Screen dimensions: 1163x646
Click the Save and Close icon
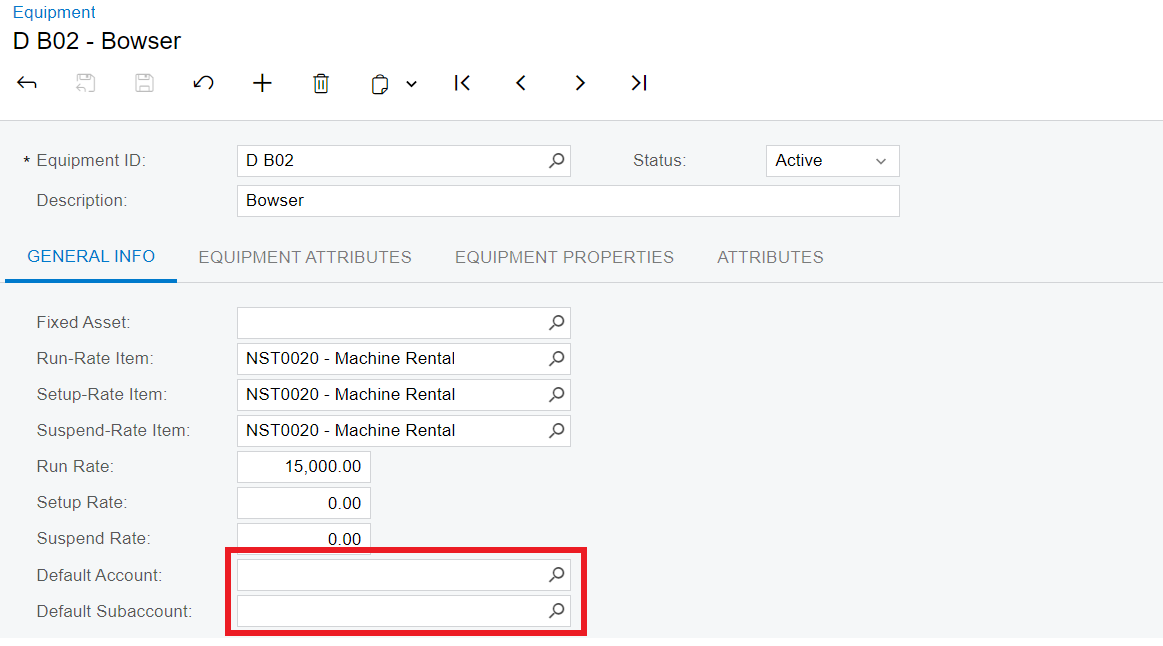point(85,83)
